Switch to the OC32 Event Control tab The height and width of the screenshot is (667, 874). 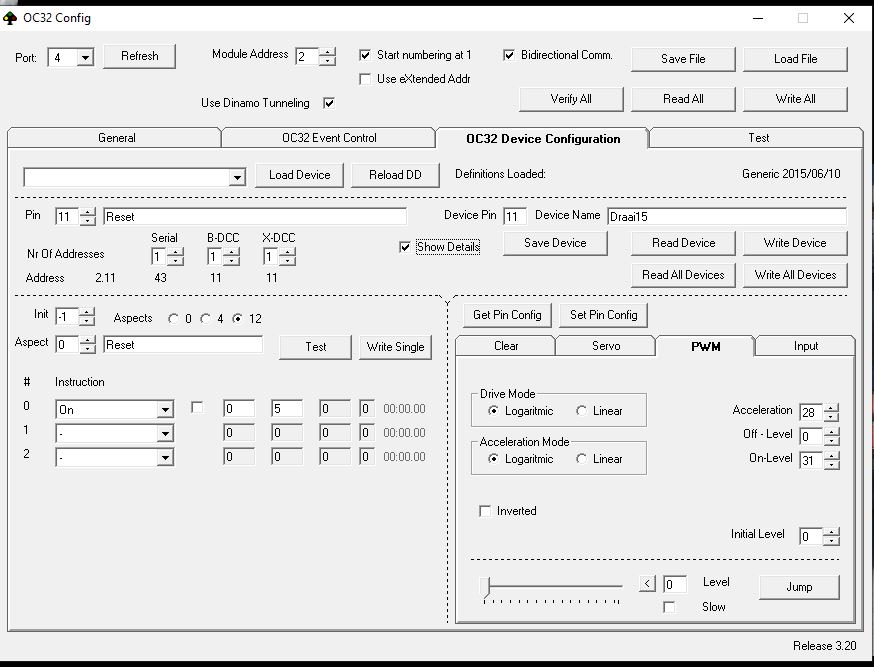pyautogui.click(x=328, y=138)
